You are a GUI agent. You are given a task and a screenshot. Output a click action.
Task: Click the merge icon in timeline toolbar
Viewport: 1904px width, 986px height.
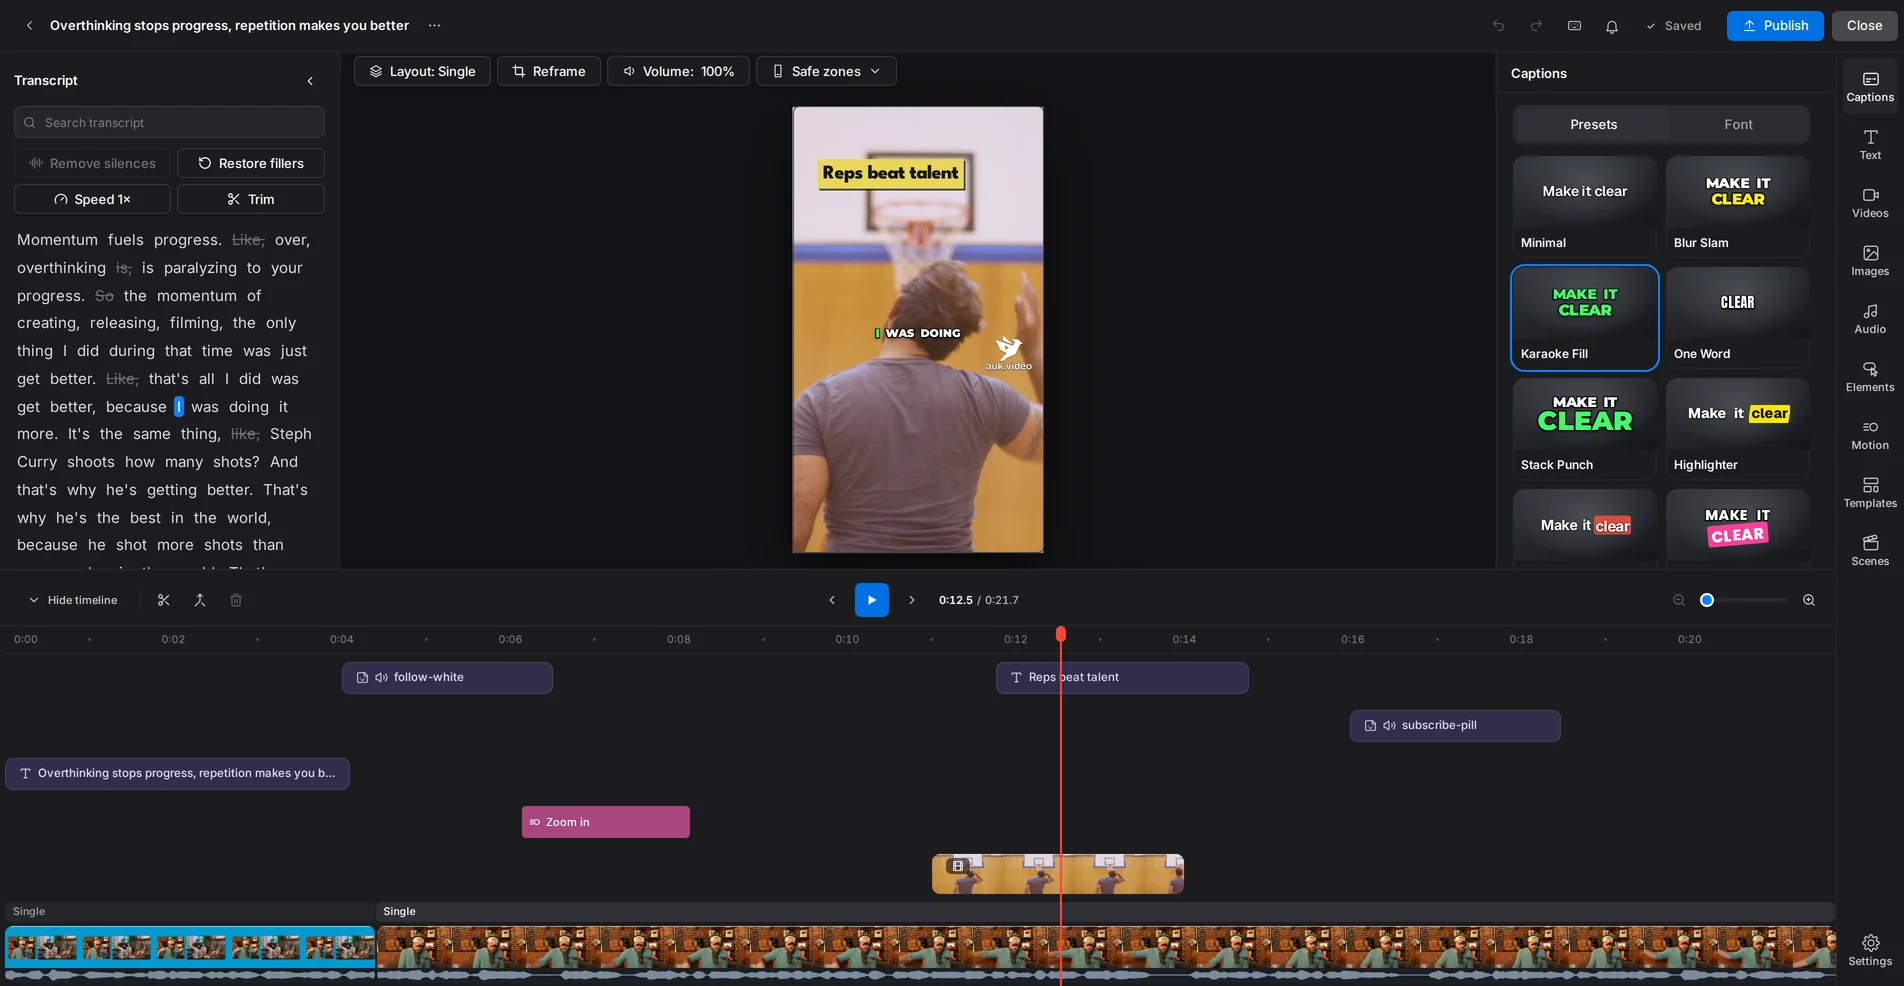coord(200,600)
